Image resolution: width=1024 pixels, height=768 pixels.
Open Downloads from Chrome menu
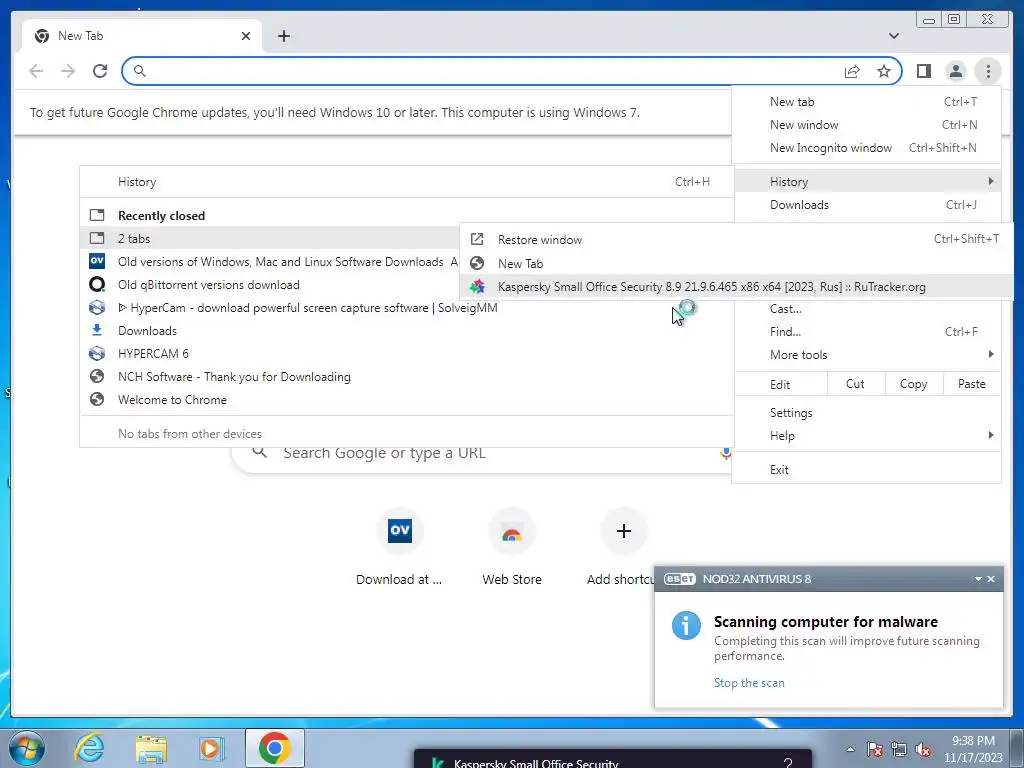[867, 204]
